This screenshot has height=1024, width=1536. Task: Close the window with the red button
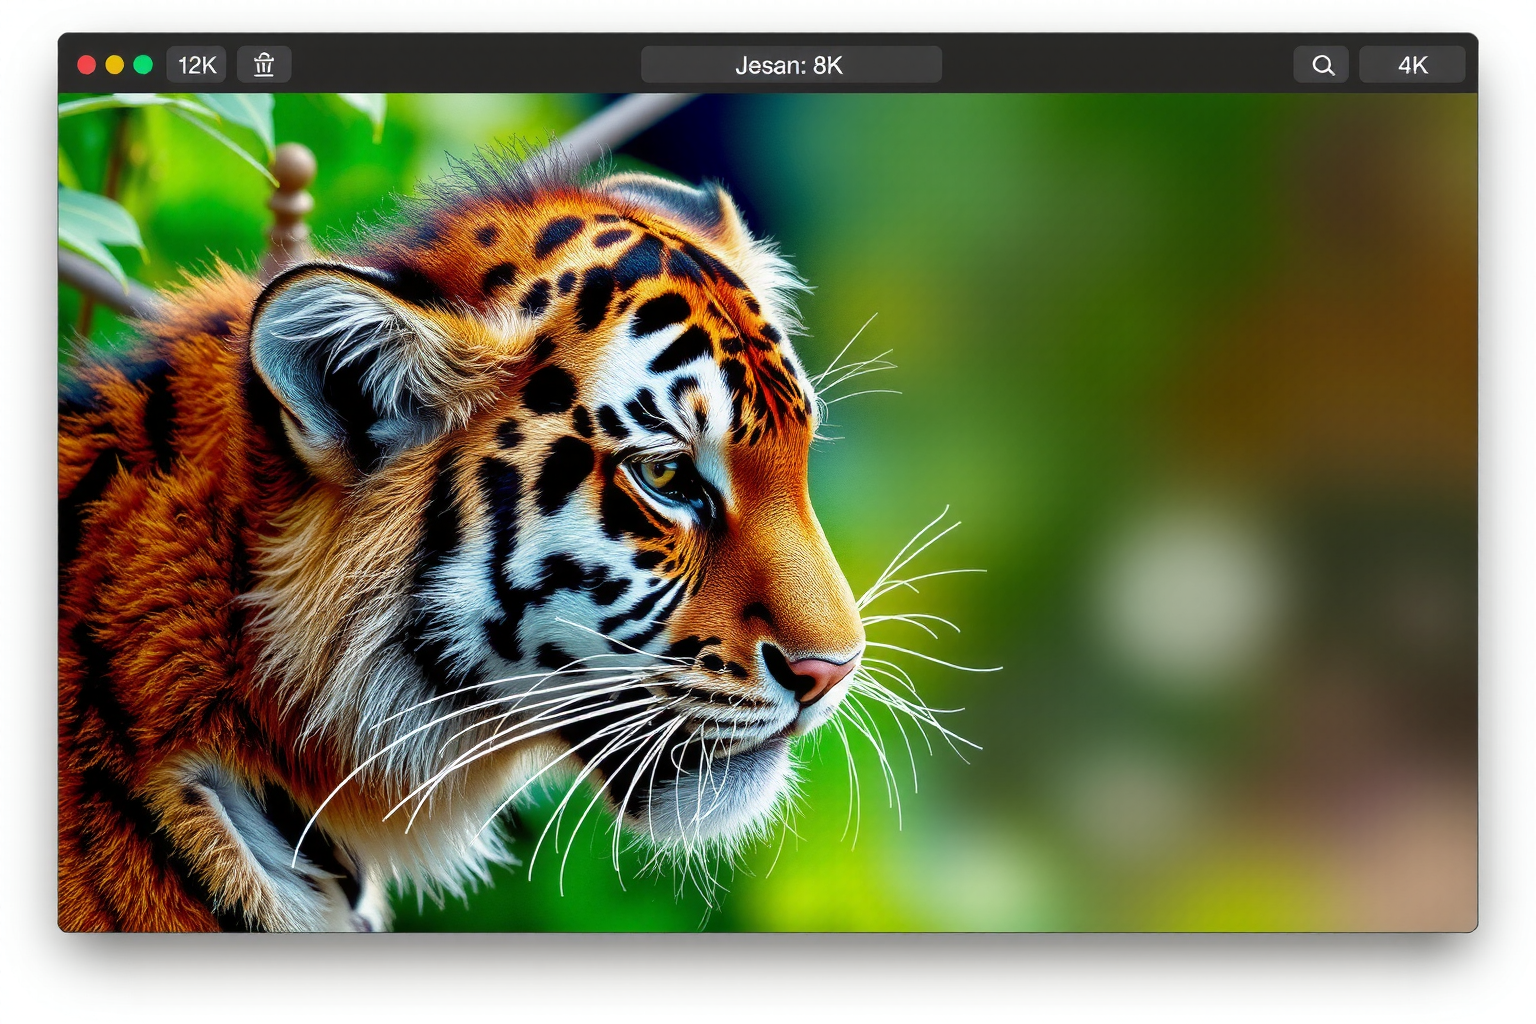87,65
